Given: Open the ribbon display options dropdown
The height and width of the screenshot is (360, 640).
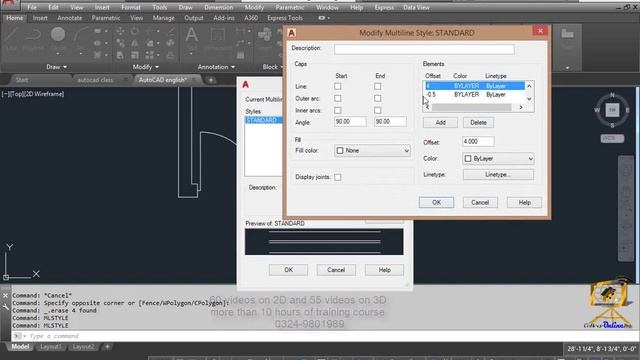Looking at the screenshot, I should pos(324,18).
